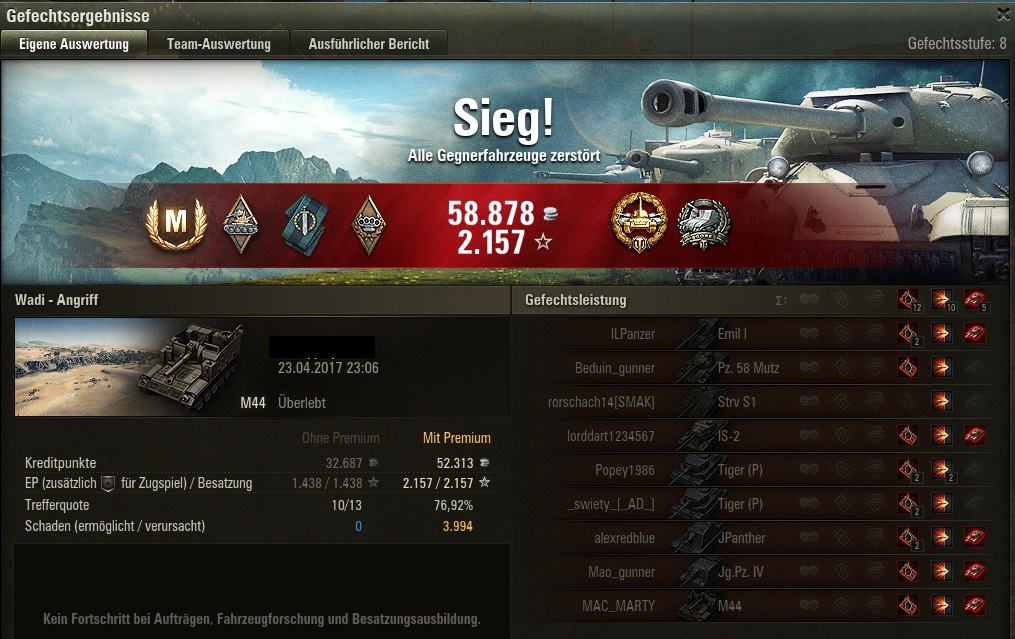Image resolution: width=1015 pixels, height=639 pixels.
Task: Click the damage icon in Strv S1 row
Action: pyautogui.click(x=941, y=401)
